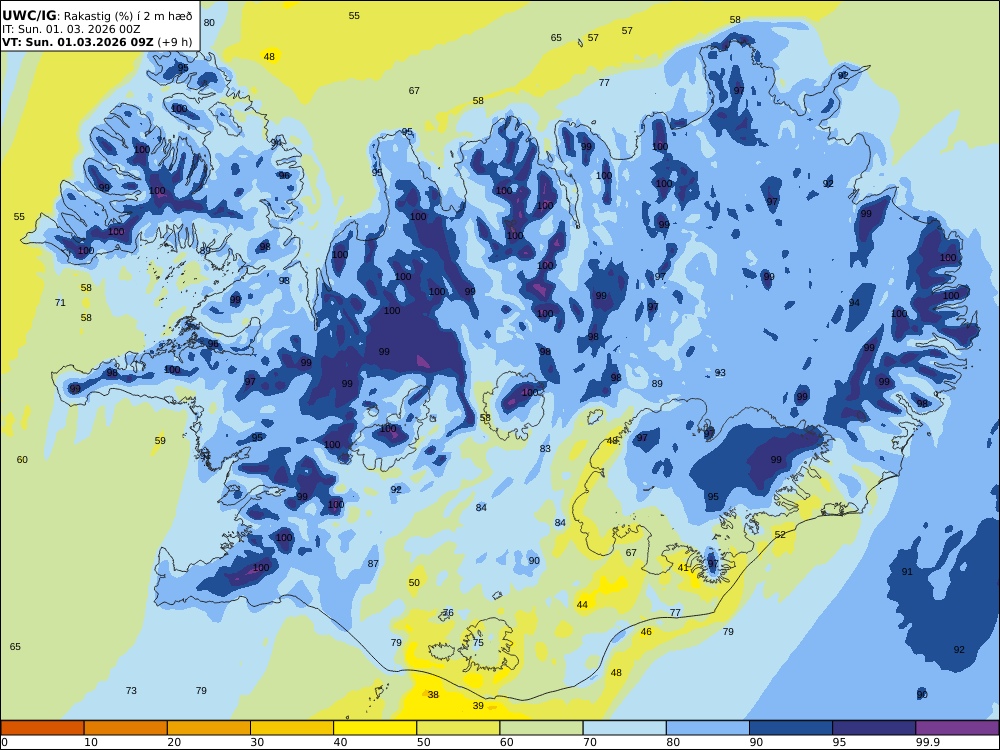Select the map value 87 in the south
The width and height of the screenshot is (1000, 750).
[373, 563]
